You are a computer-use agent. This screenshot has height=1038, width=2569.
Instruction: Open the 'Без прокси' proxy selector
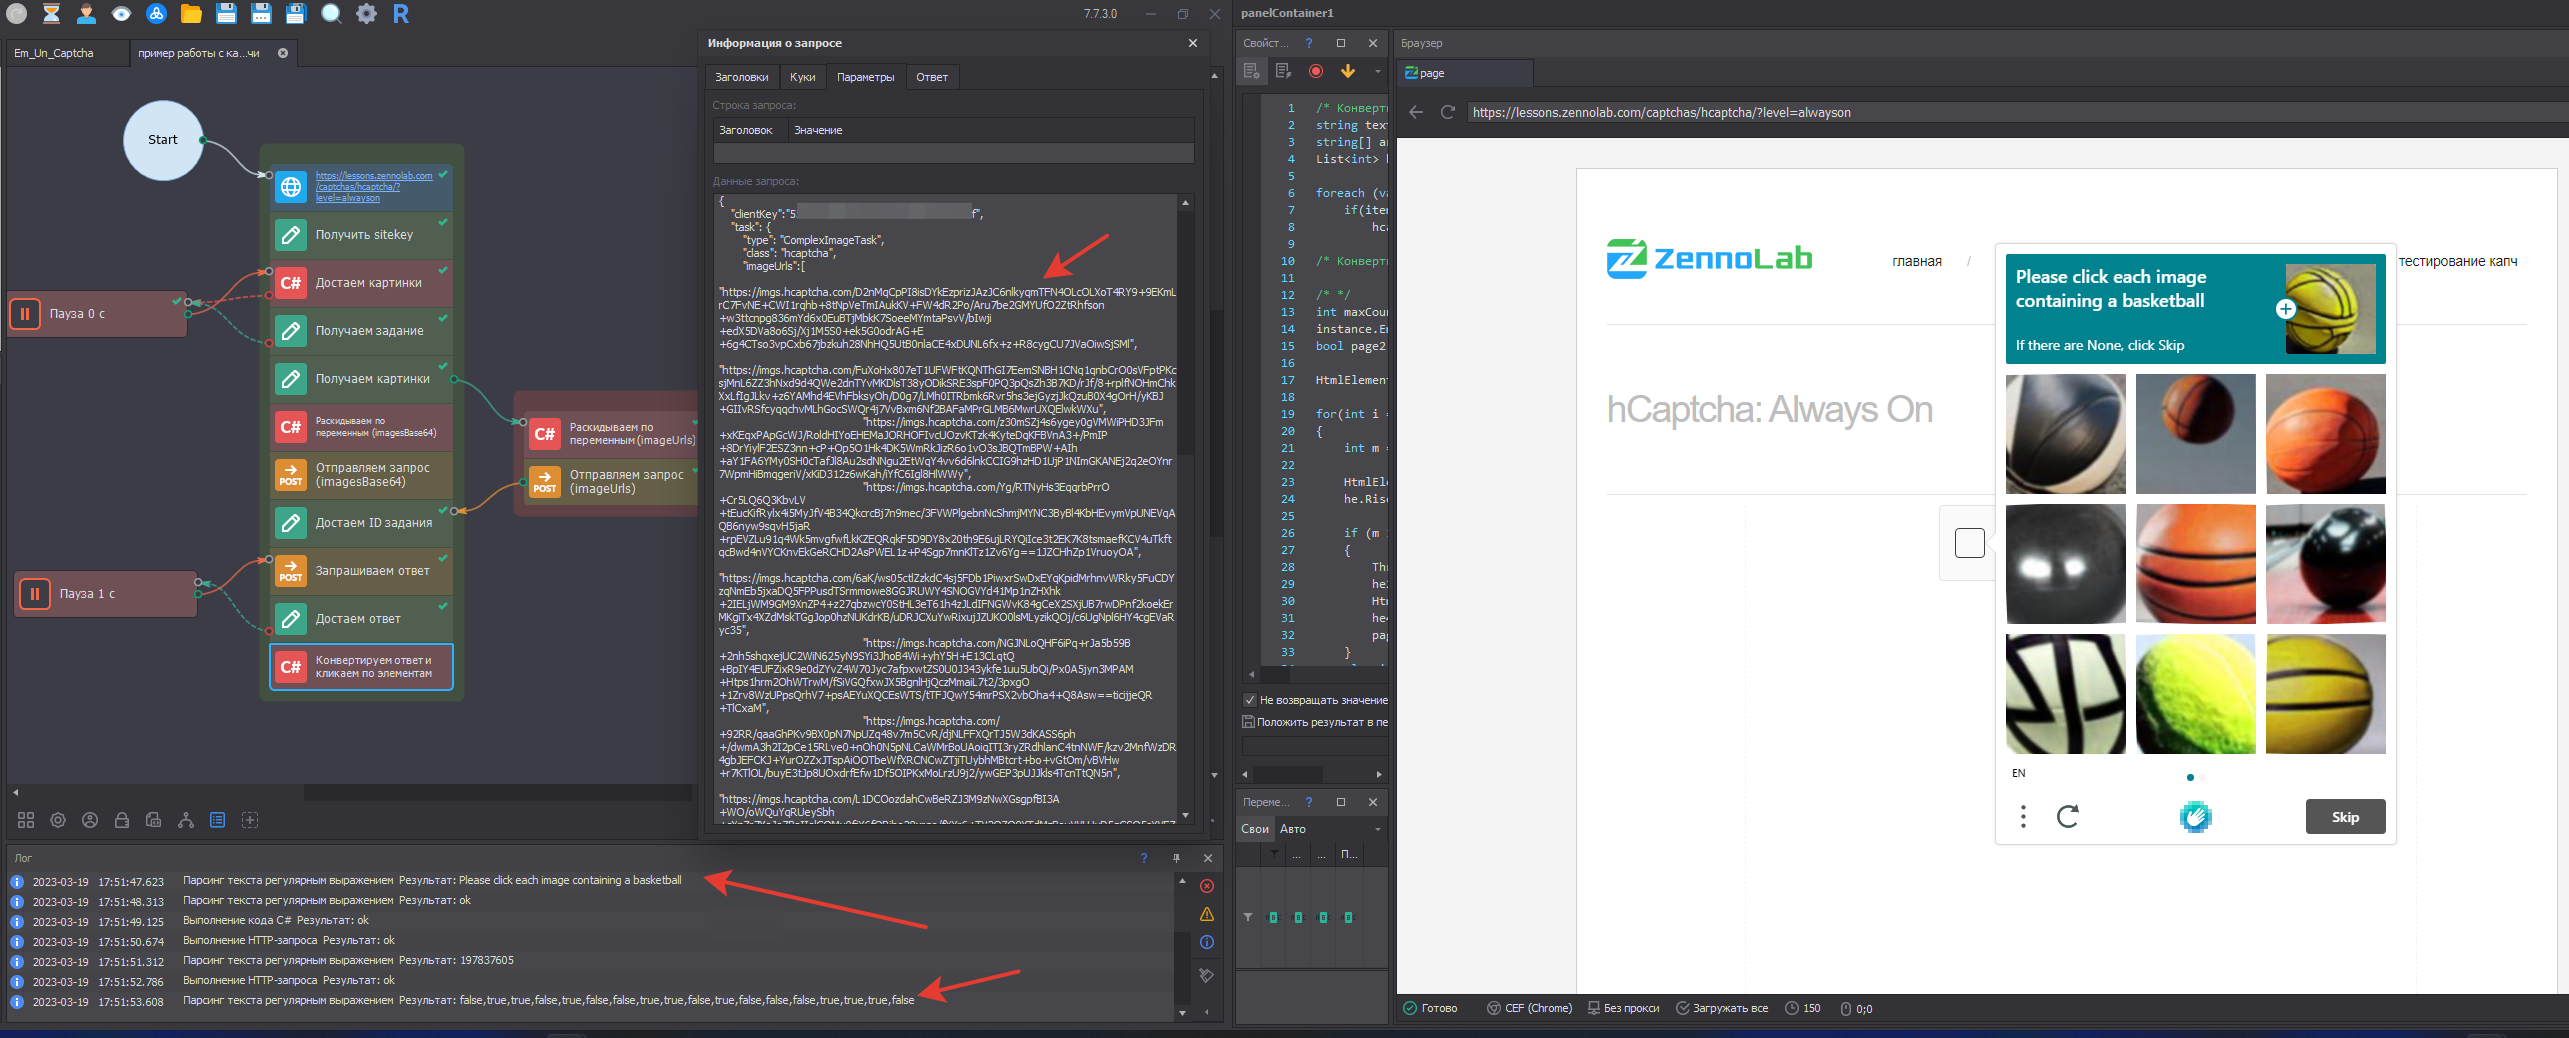(1623, 1008)
